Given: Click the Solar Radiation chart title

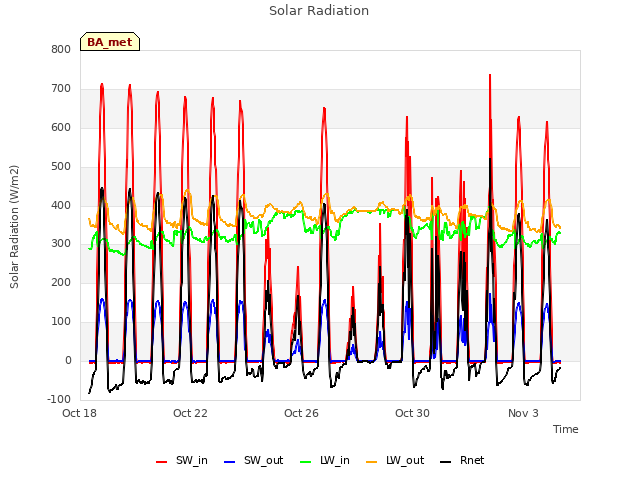Looking at the screenshot, I should 319,11.
